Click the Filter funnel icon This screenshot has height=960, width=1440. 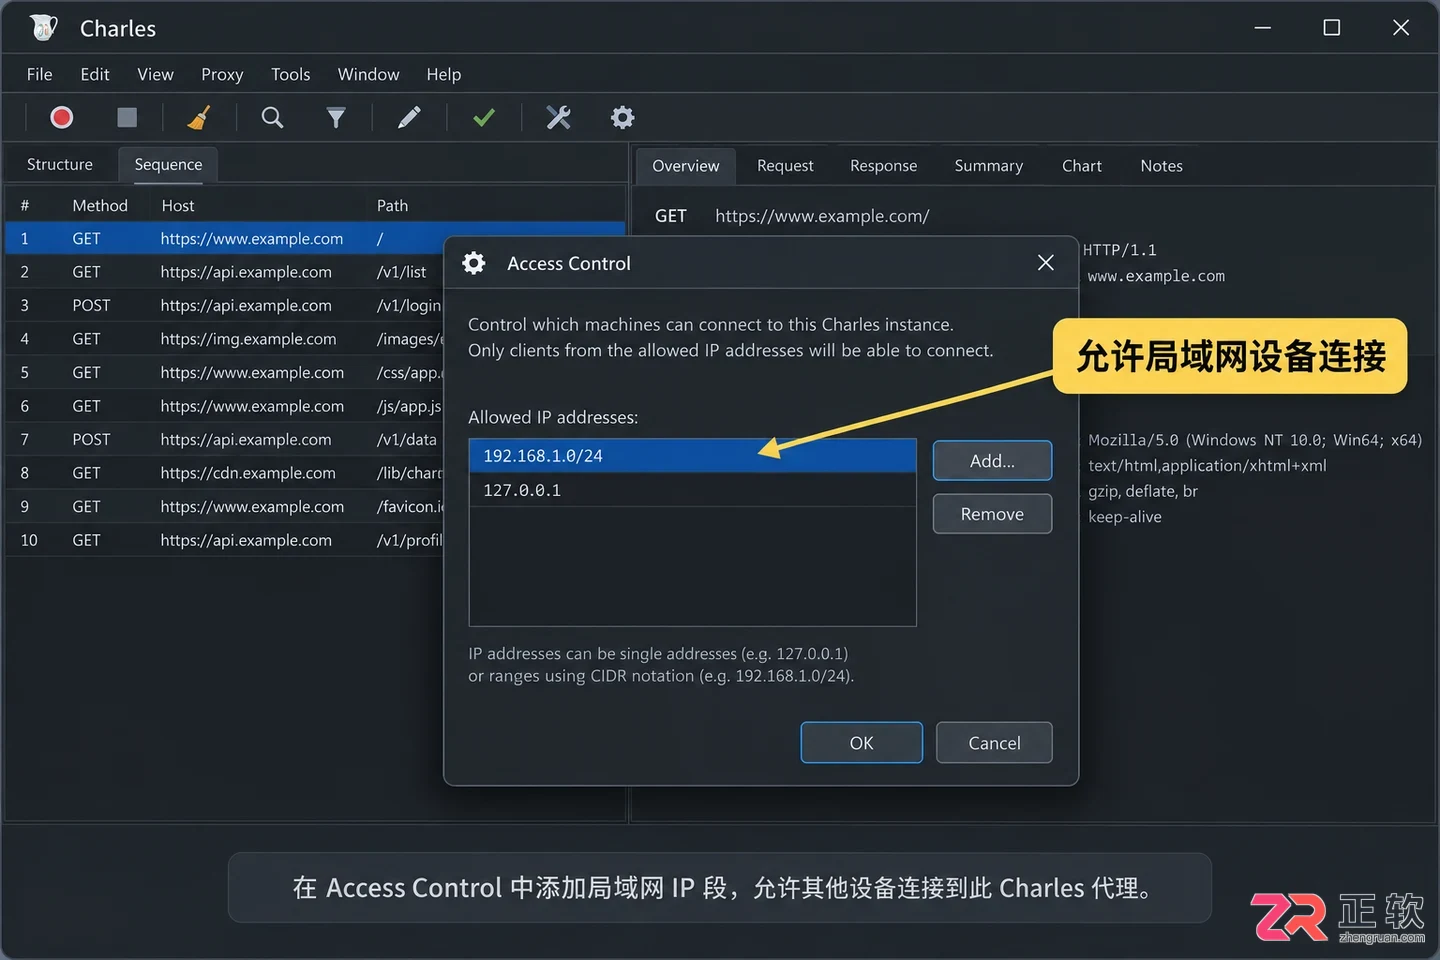(336, 118)
